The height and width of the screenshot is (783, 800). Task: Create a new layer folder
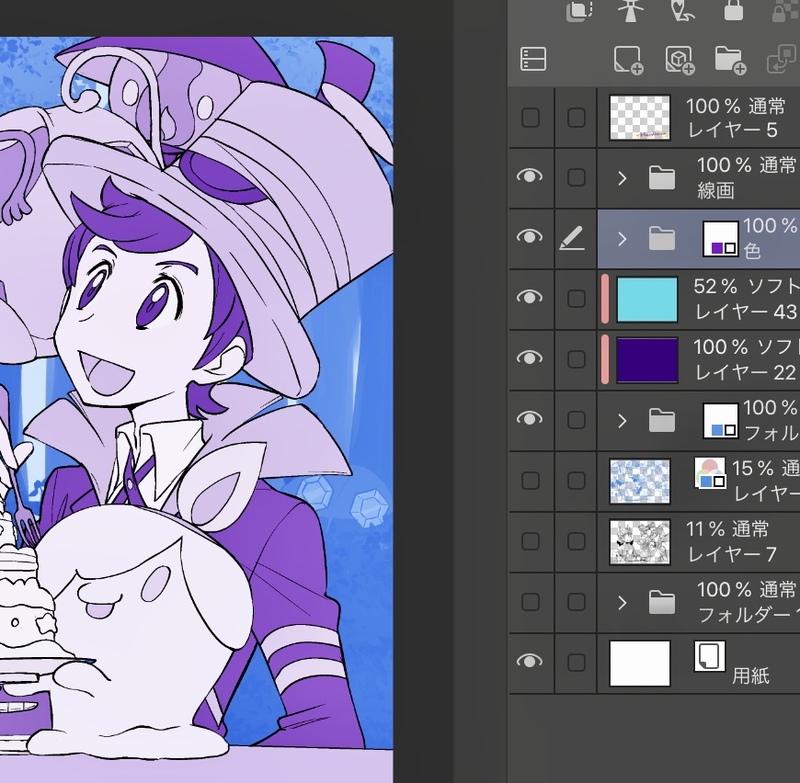[x=731, y=60]
